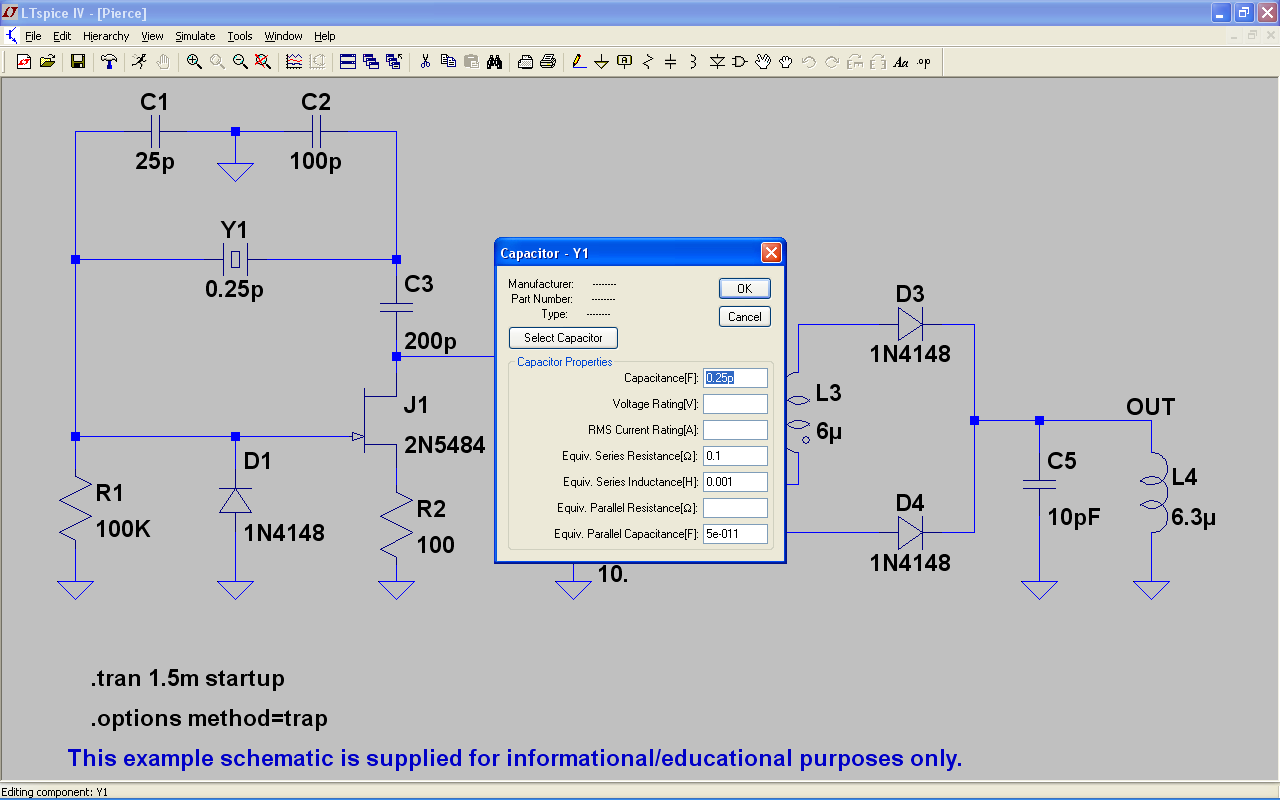Click the Run simulation icon
Viewport: 1280px width, 800px height.
[x=139, y=62]
